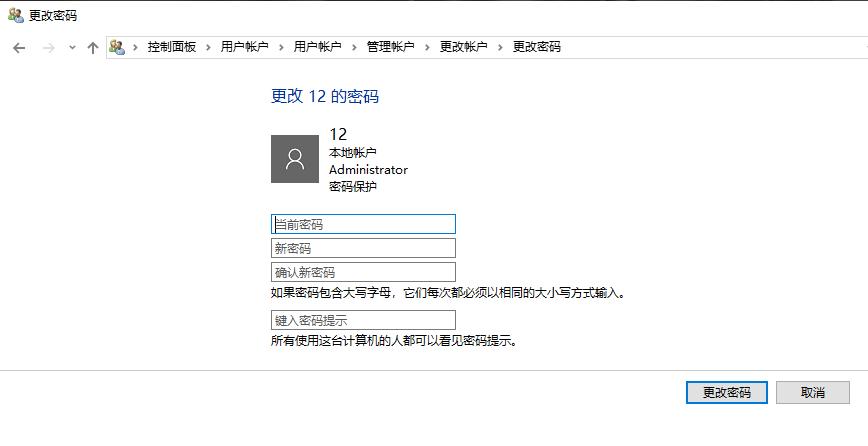The width and height of the screenshot is (868, 446).
Task: Expand chevron before 管理帐户 breadcrumb
Action: [x=354, y=48]
